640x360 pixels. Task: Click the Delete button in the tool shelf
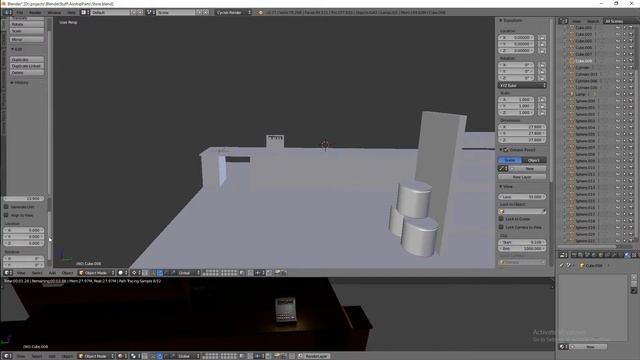[27, 73]
